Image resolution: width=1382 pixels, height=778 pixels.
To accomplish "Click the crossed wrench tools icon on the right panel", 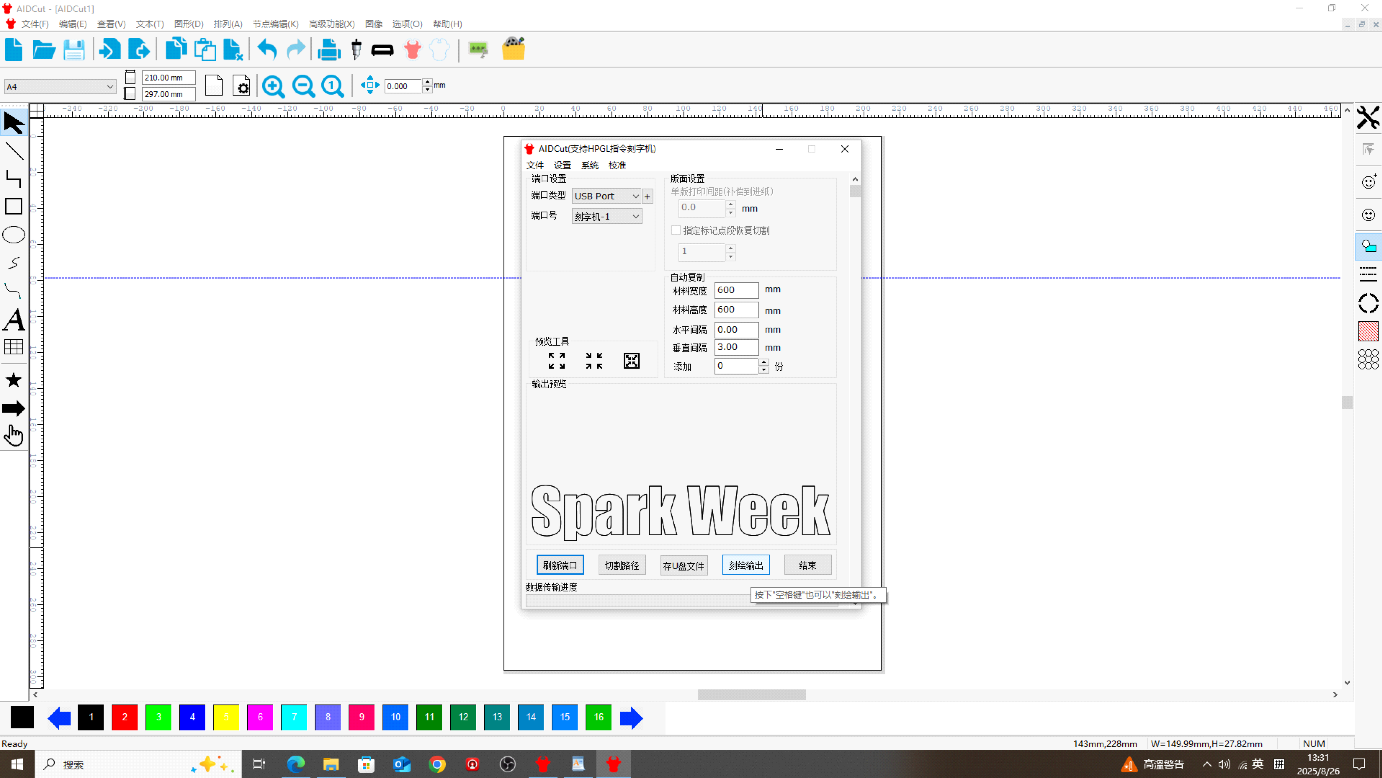I will pyautogui.click(x=1368, y=118).
